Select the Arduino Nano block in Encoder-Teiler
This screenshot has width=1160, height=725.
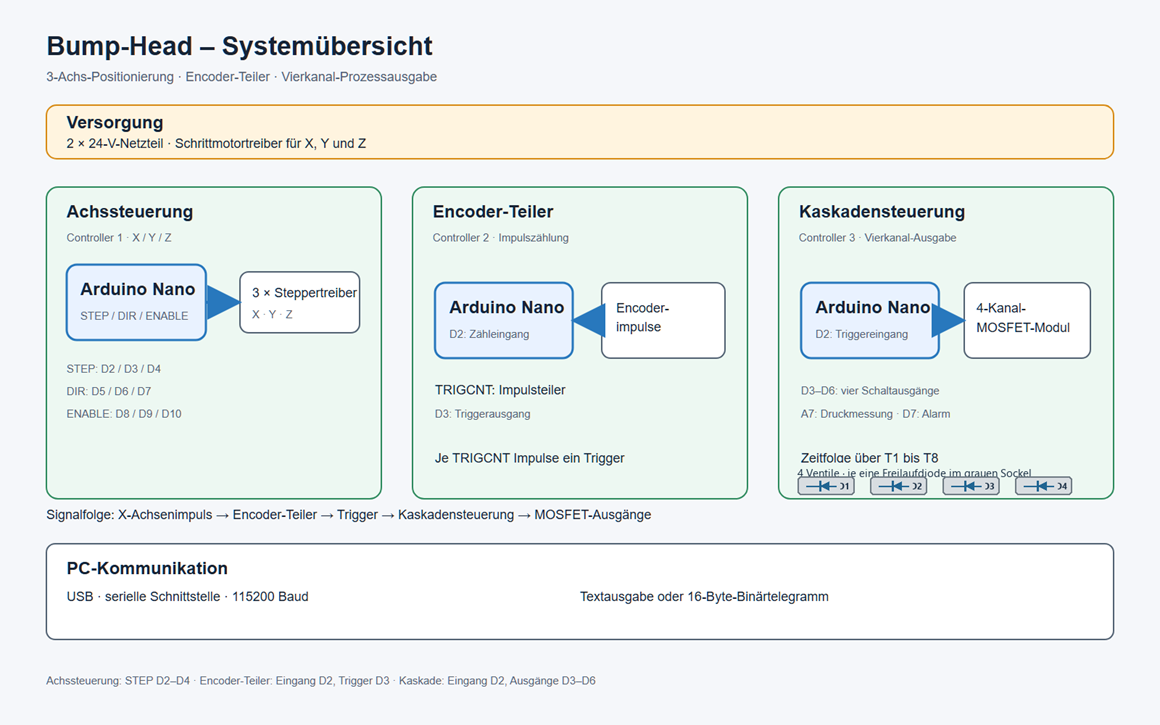click(504, 320)
